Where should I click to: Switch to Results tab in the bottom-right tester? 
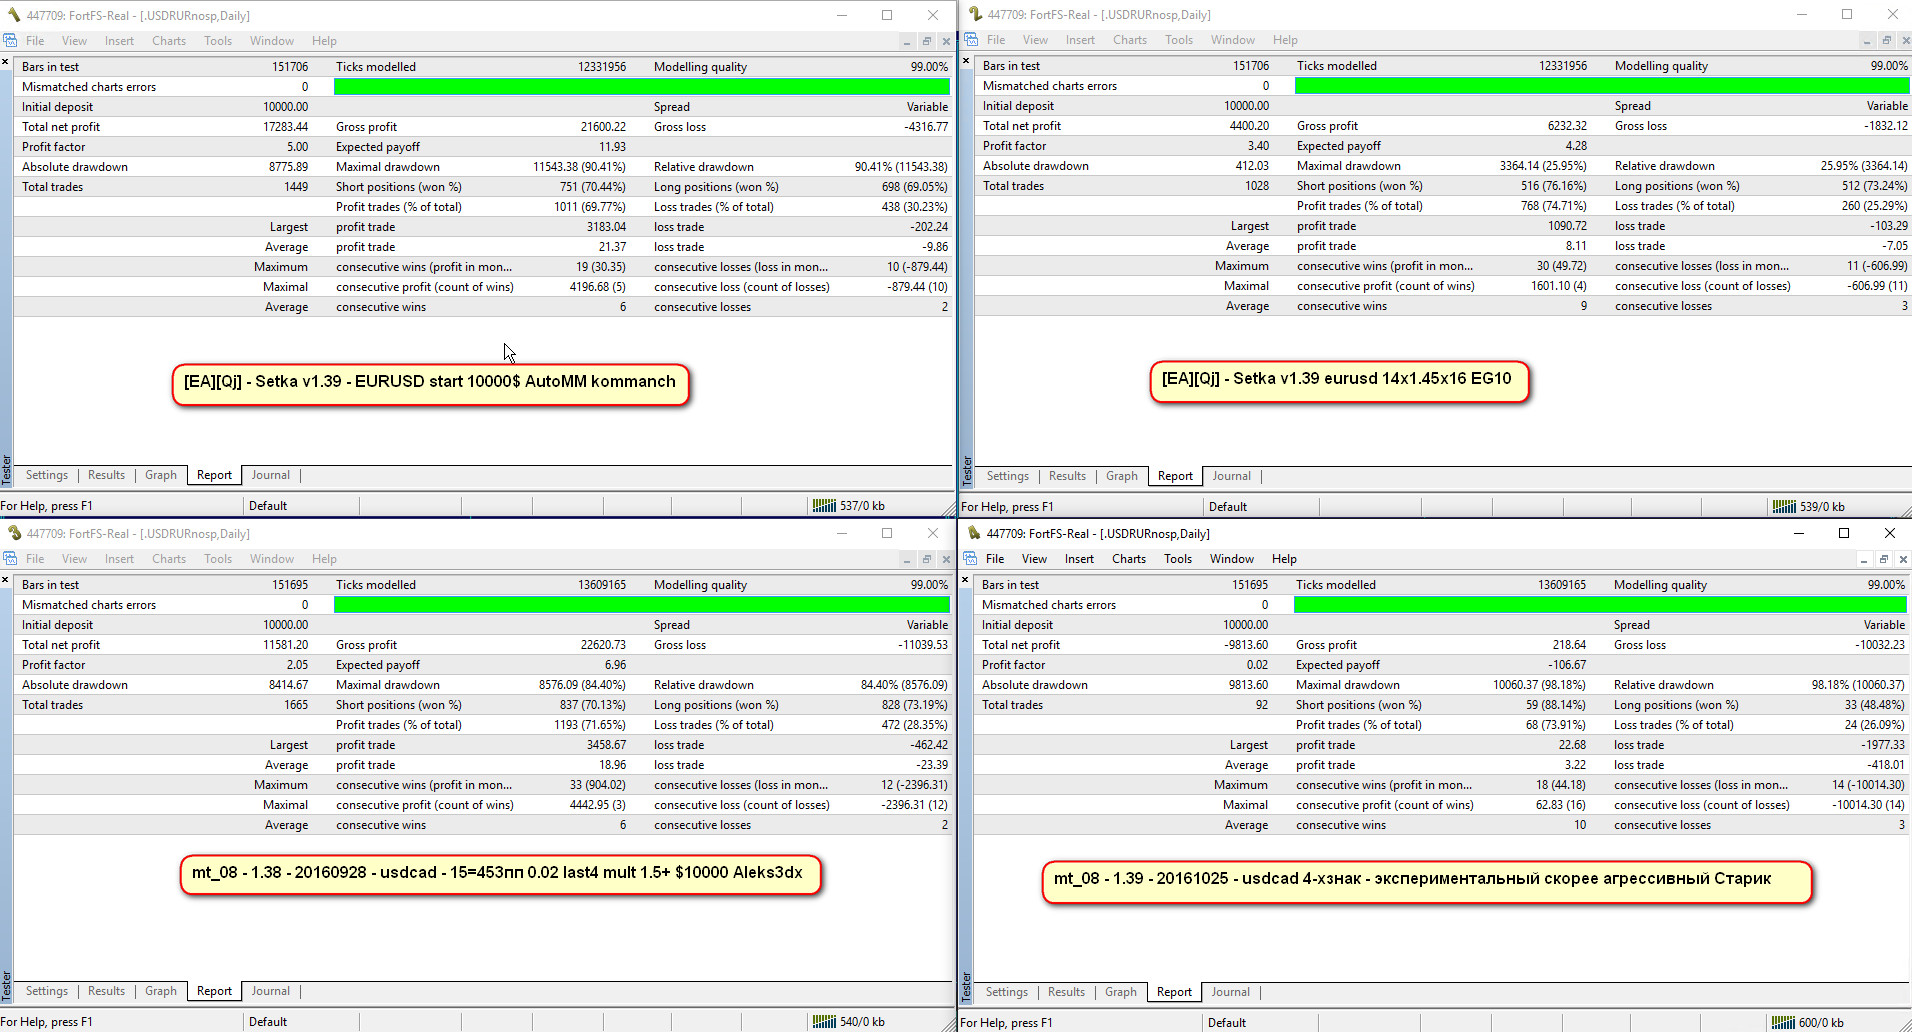coord(1066,992)
